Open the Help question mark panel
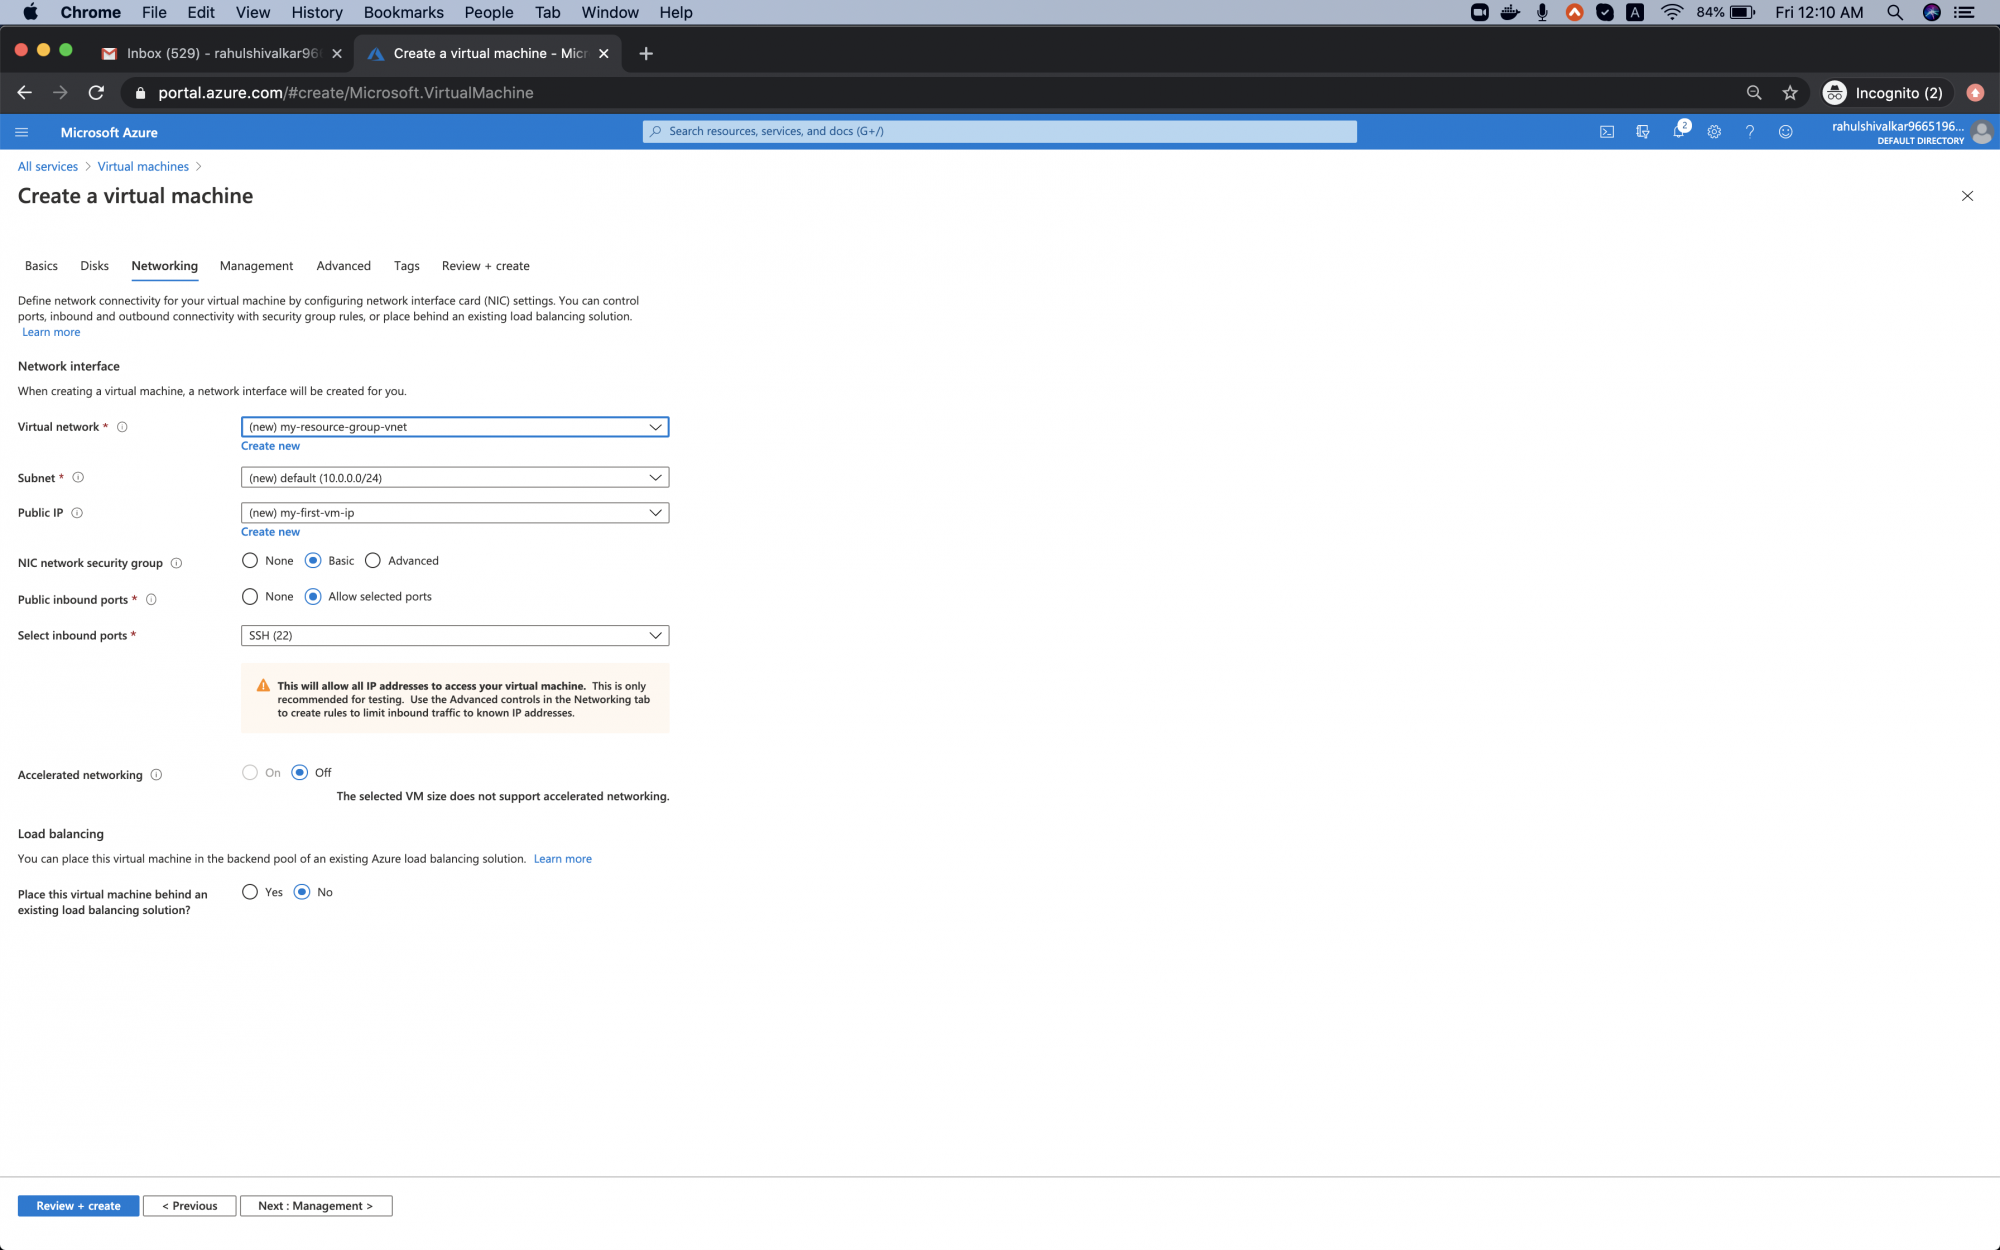The image size is (2000, 1250). [1749, 131]
